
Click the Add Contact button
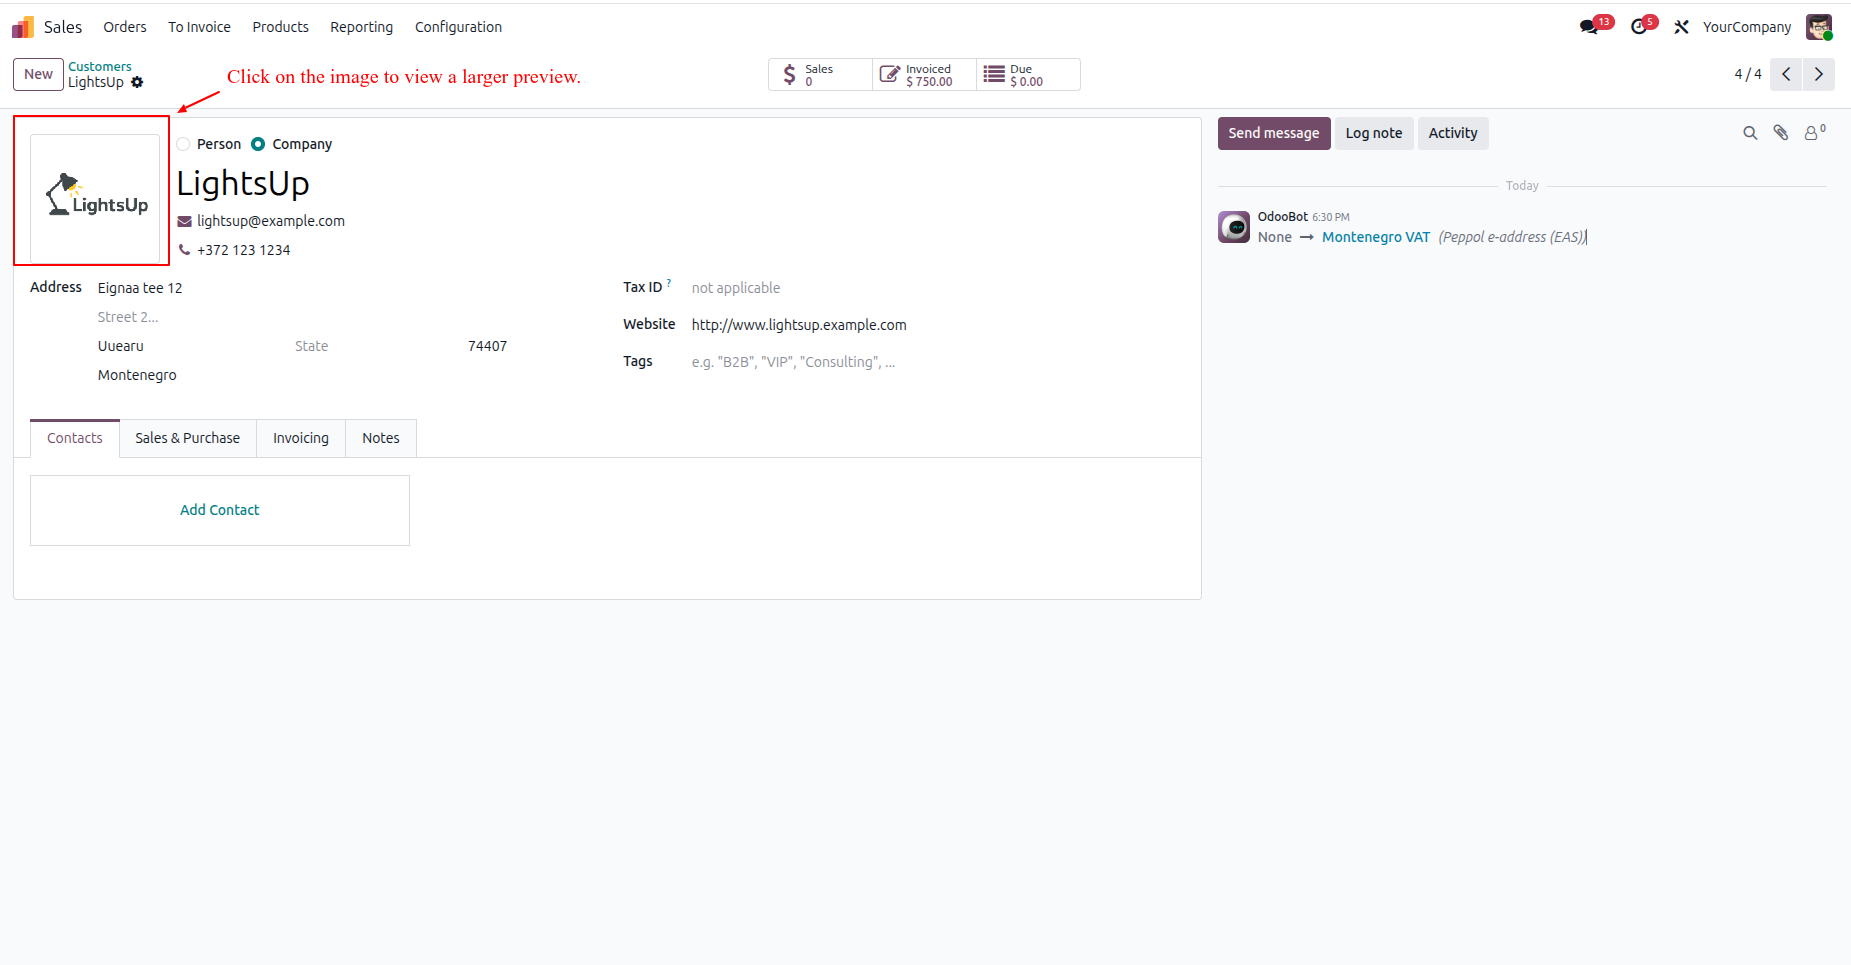click(x=219, y=510)
